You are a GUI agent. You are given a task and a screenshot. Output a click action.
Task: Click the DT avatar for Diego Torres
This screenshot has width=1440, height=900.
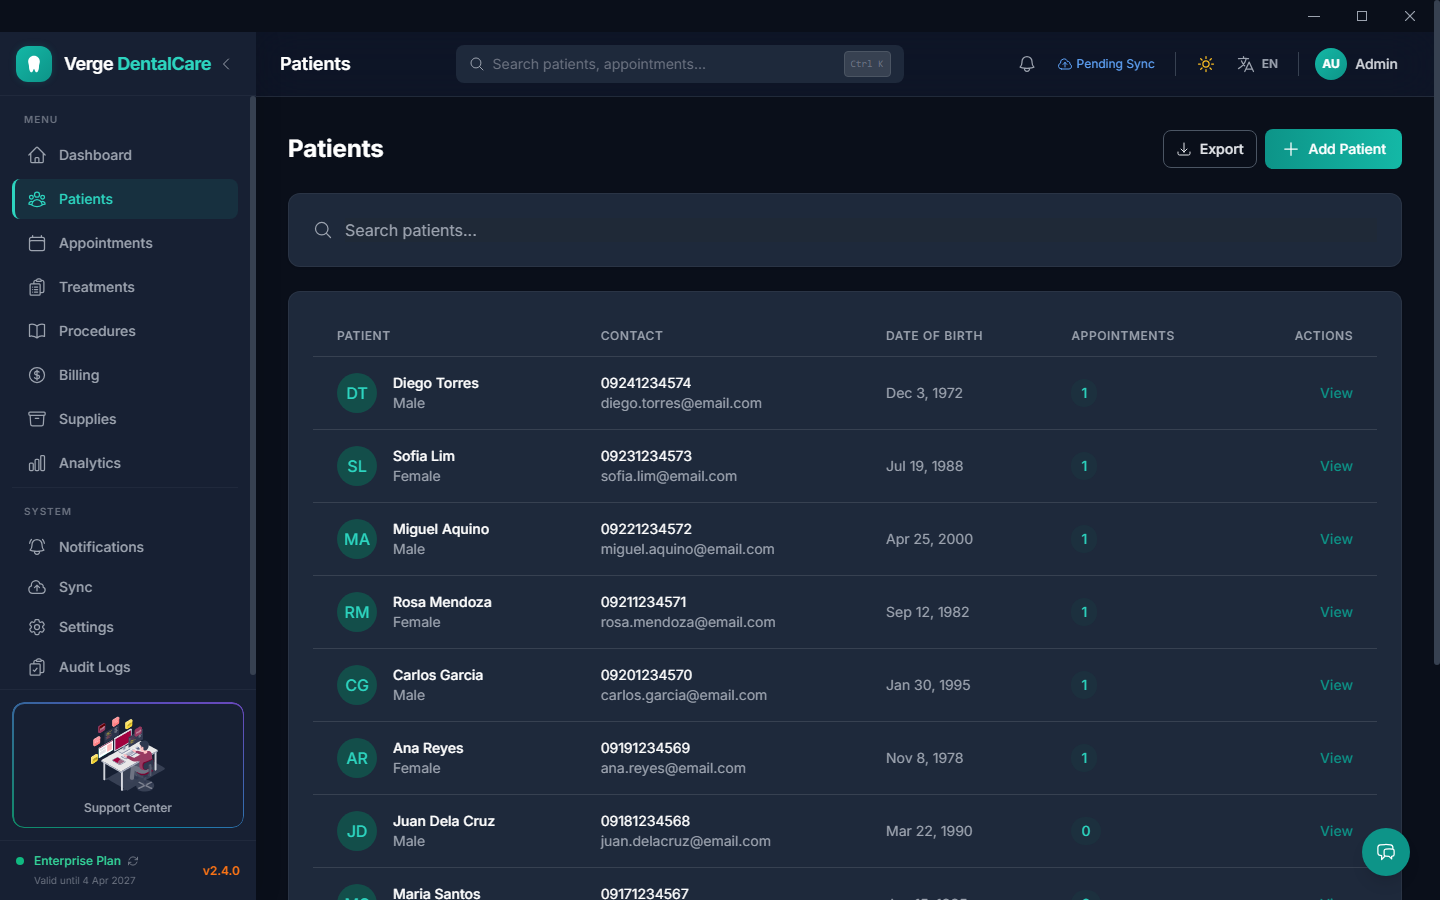click(357, 393)
